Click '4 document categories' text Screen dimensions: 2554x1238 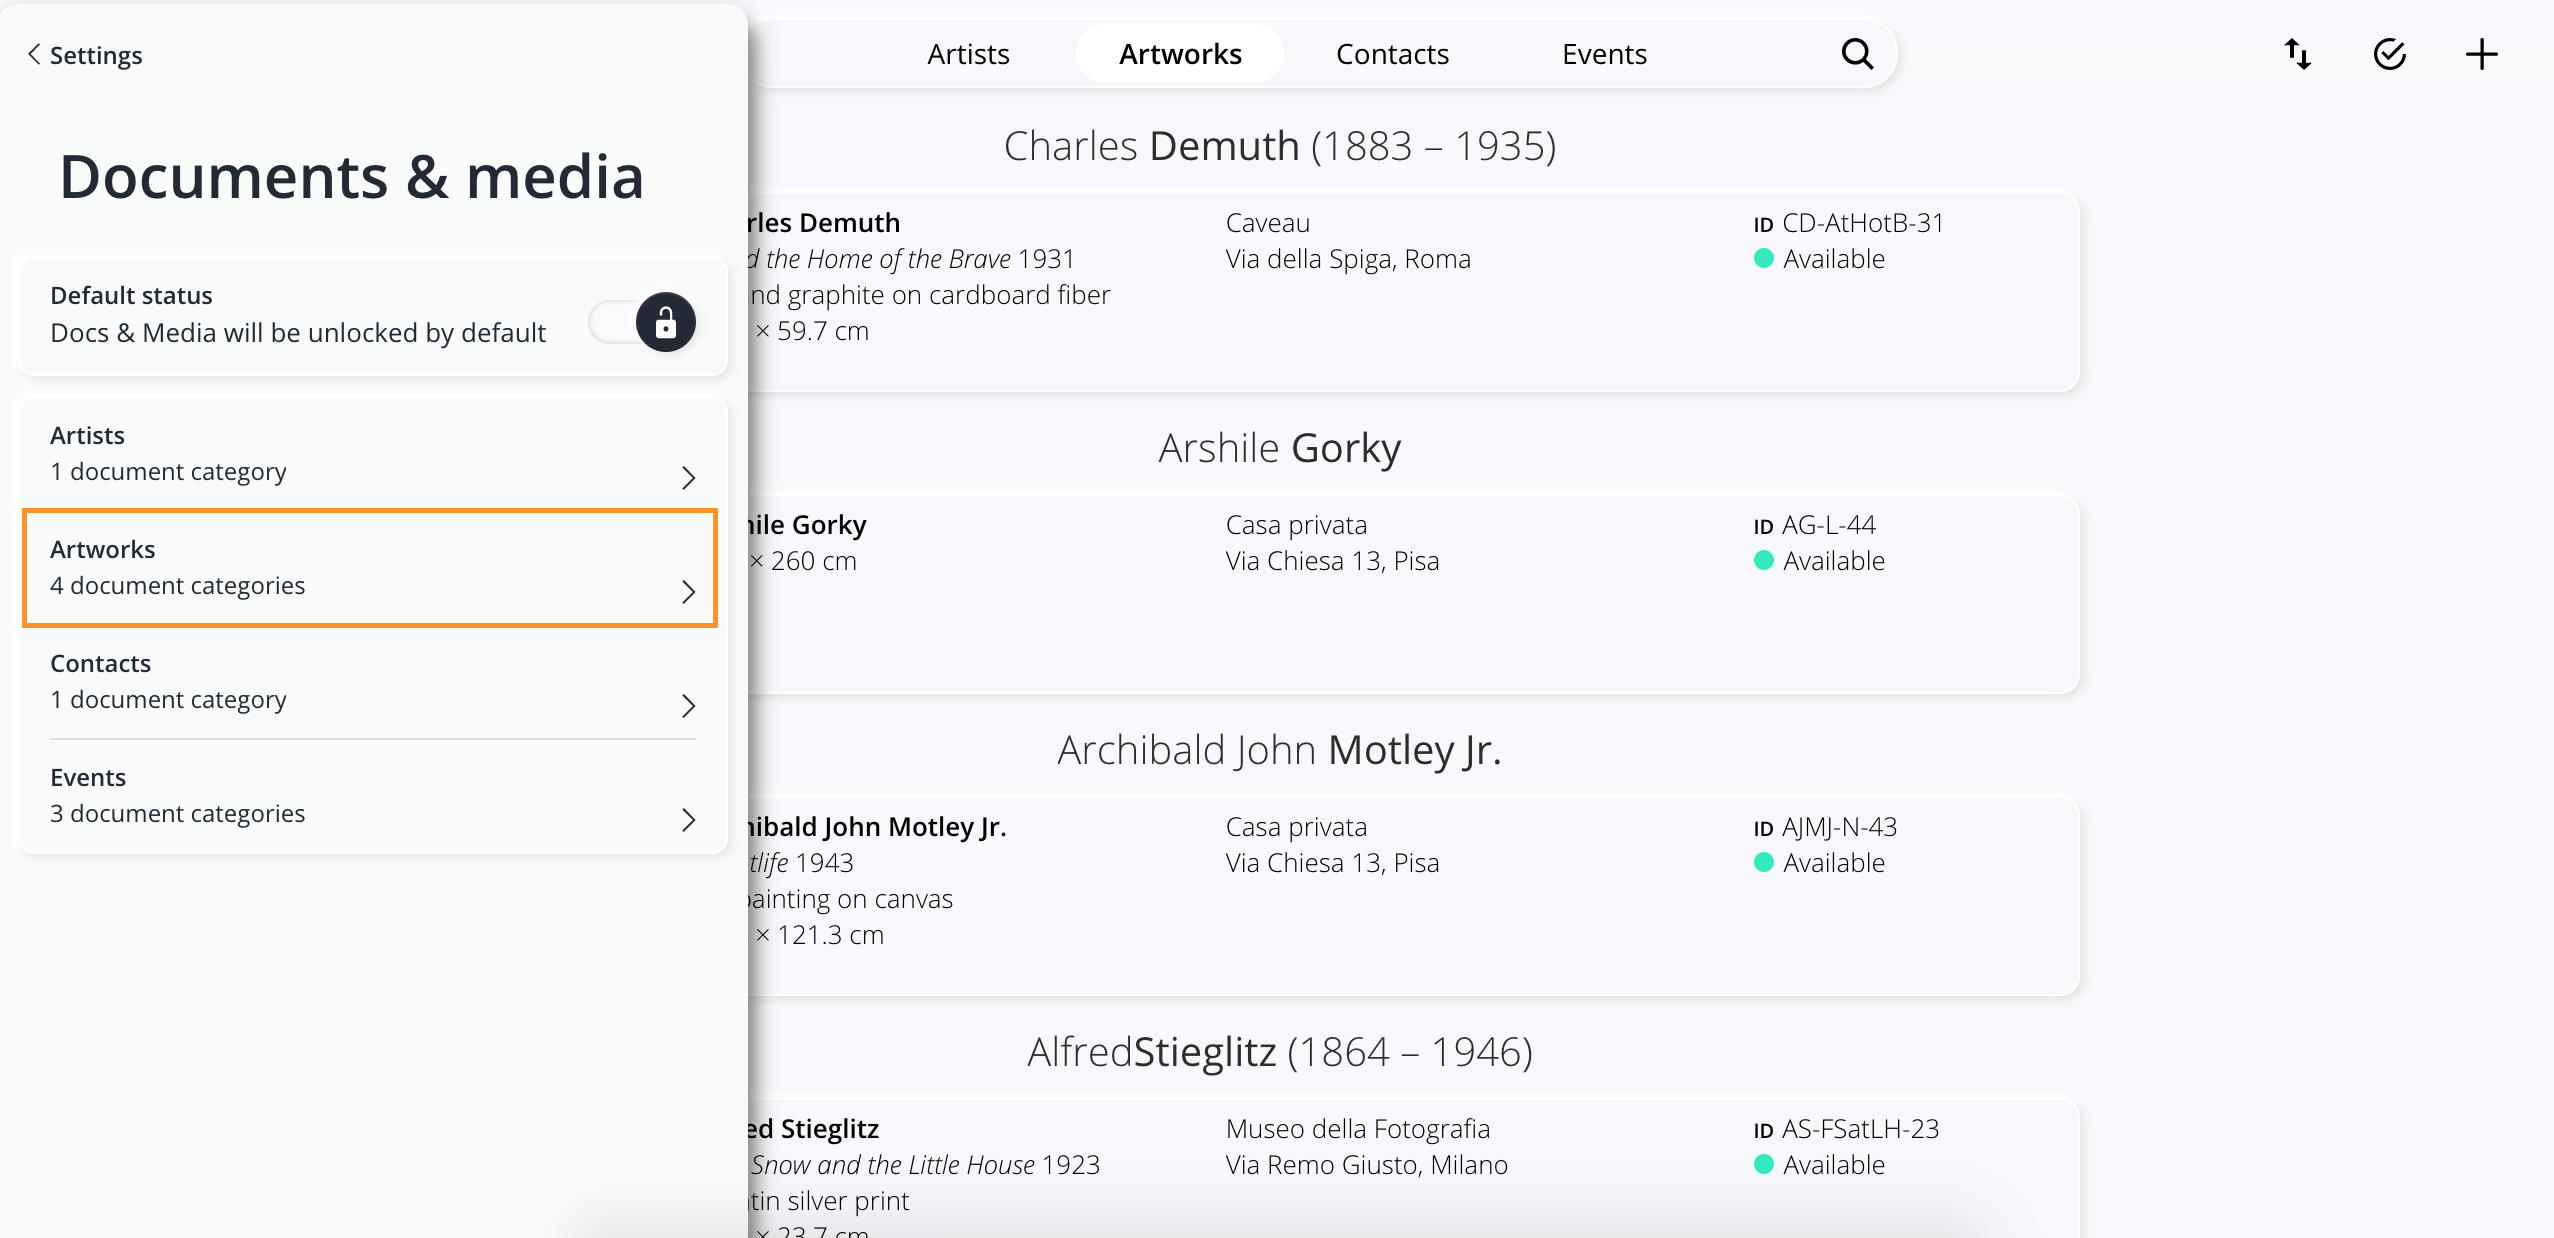tap(178, 586)
